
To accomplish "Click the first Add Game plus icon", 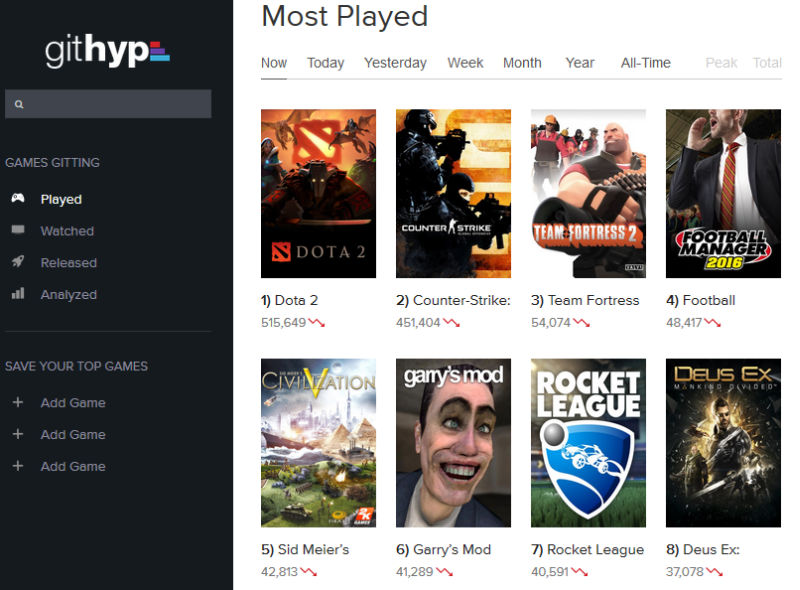I will pyautogui.click(x=18, y=402).
